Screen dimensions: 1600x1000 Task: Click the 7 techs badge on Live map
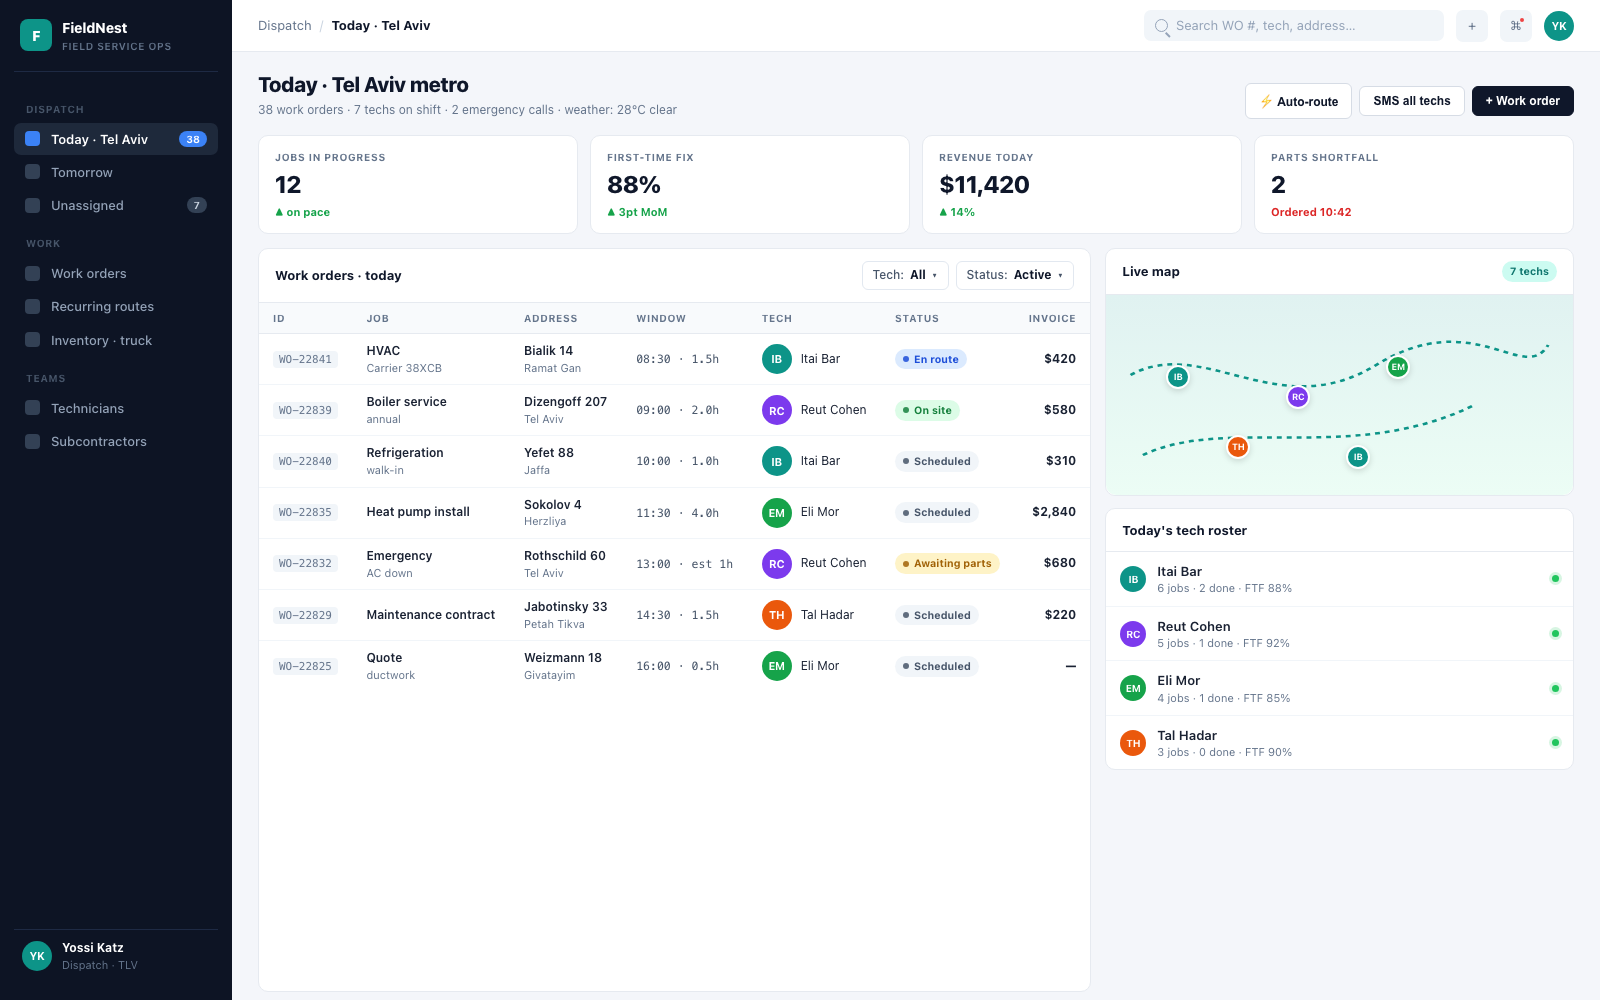coord(1529,271)
